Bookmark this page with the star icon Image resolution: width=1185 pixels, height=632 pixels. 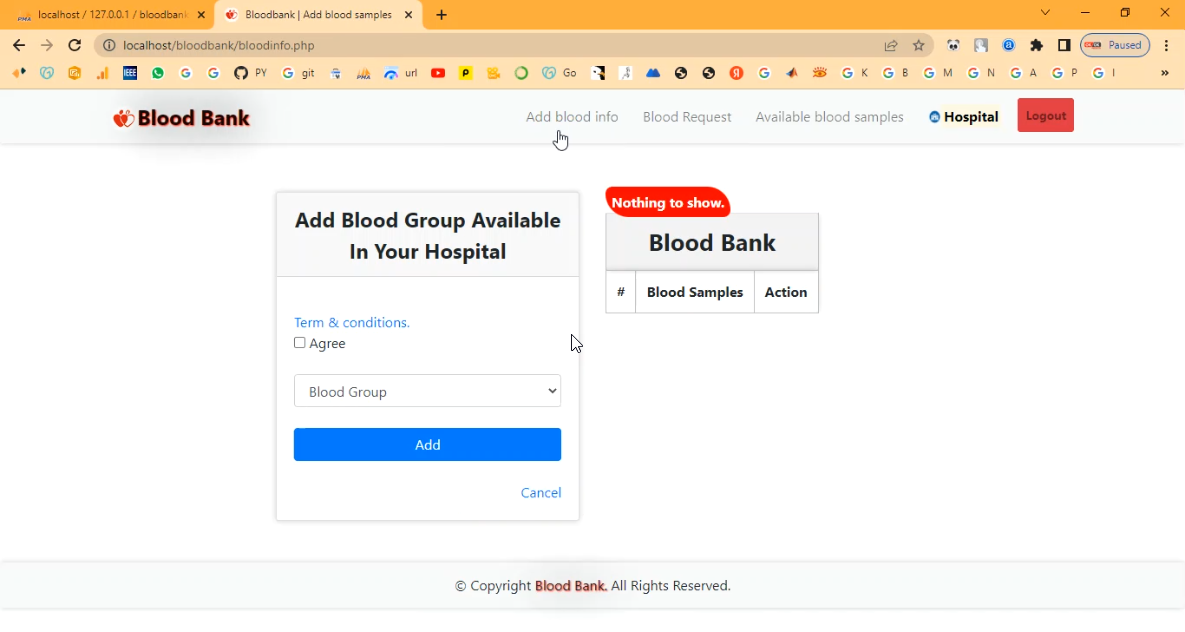click(918, 45)
